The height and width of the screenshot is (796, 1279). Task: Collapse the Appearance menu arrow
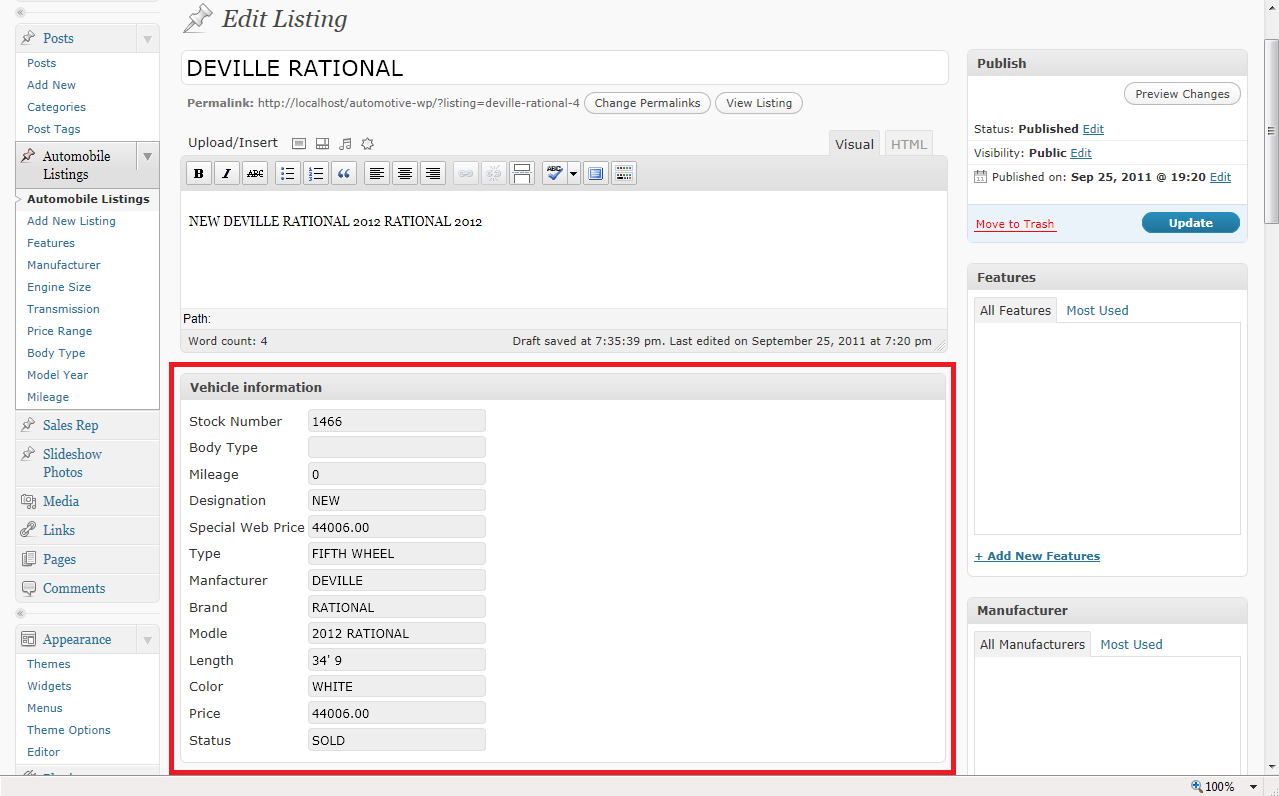tap(147, 640)
